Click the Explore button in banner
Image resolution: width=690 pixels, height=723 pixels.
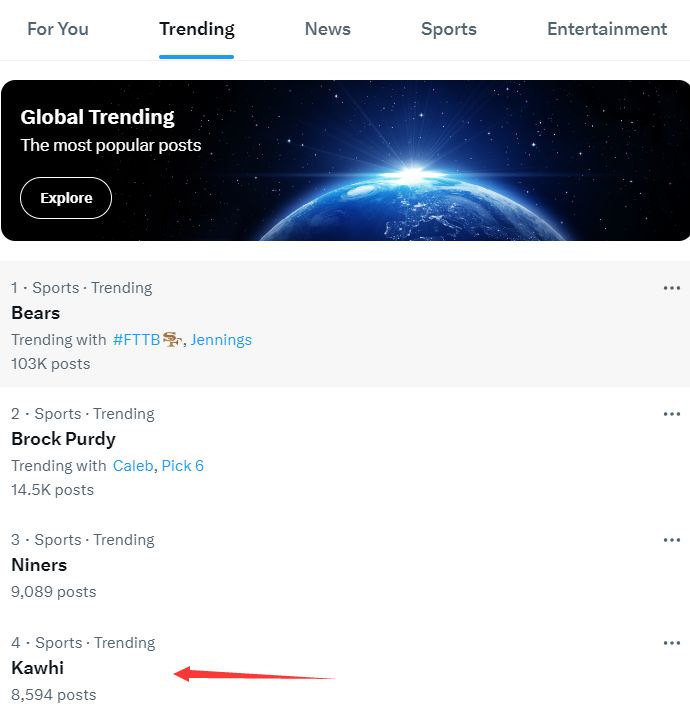(66, 198)
